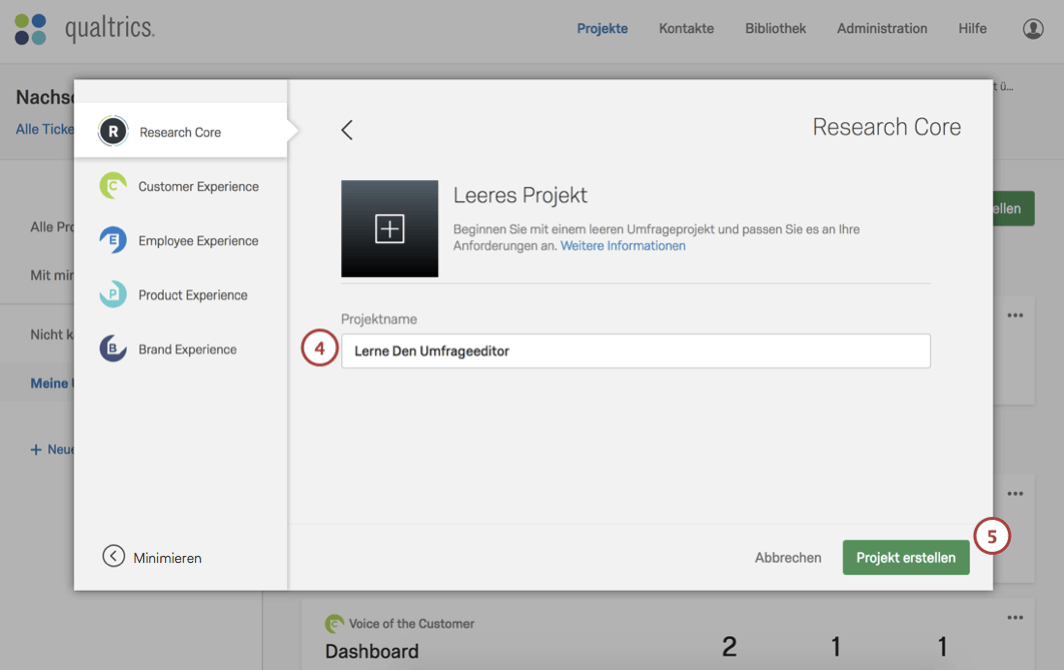Click the Research Core R icon
1064x670 pixels.
pos(113,131)
